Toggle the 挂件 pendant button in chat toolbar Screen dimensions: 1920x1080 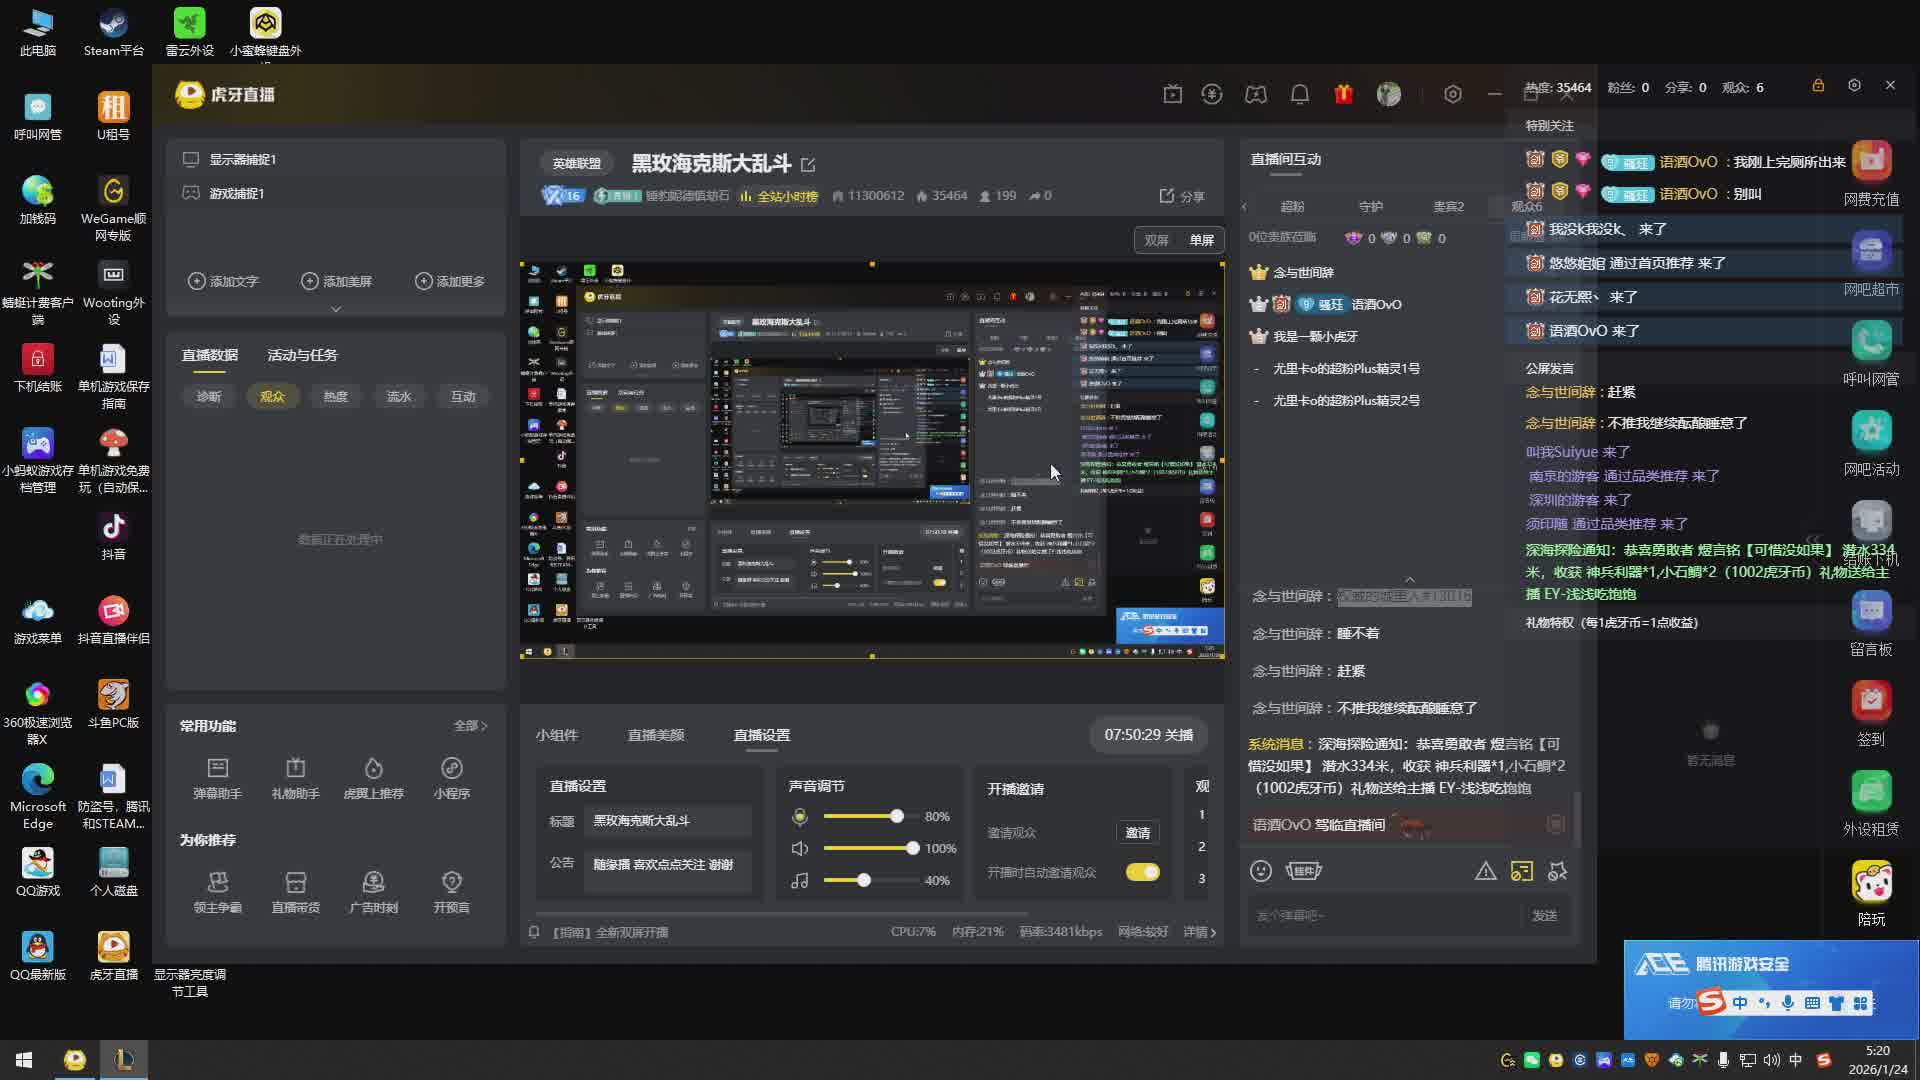click(x=1303, y=871)
